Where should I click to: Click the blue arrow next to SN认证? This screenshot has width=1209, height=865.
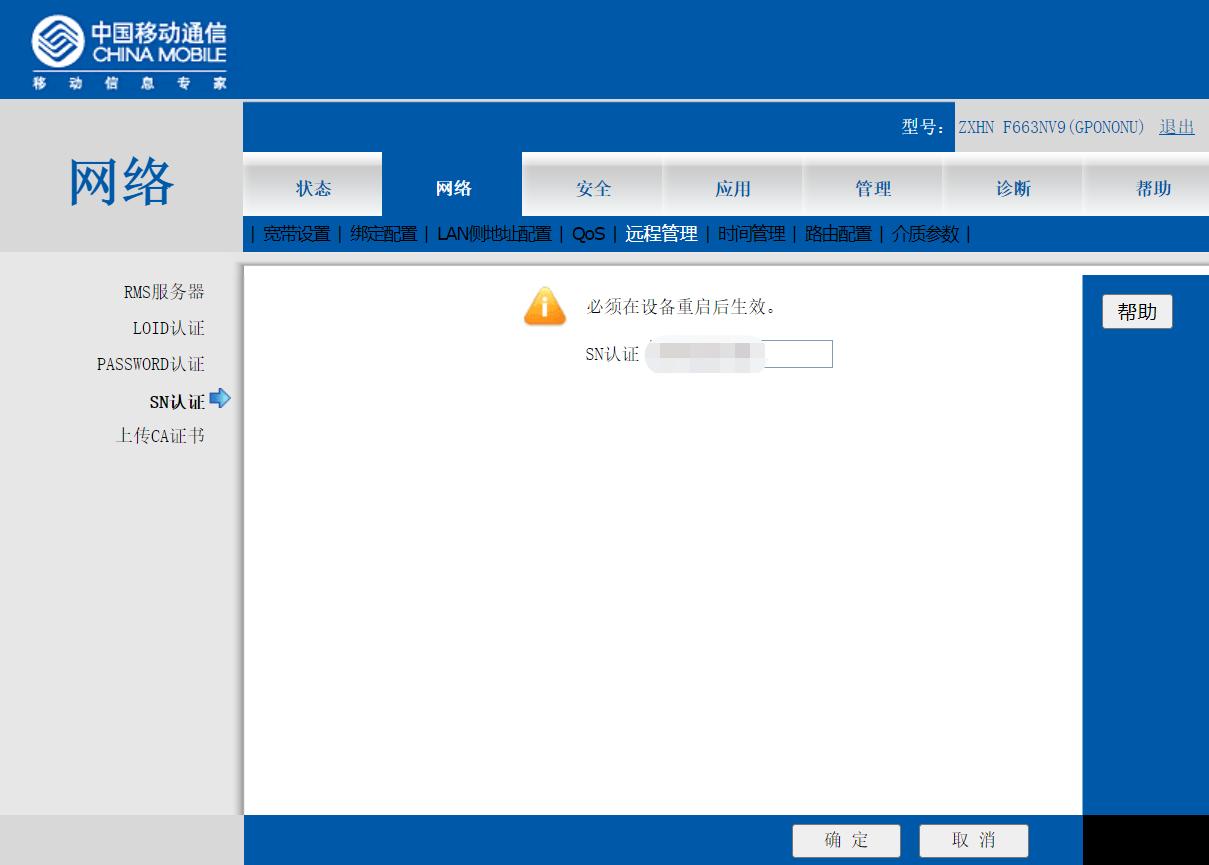point(217,401)
